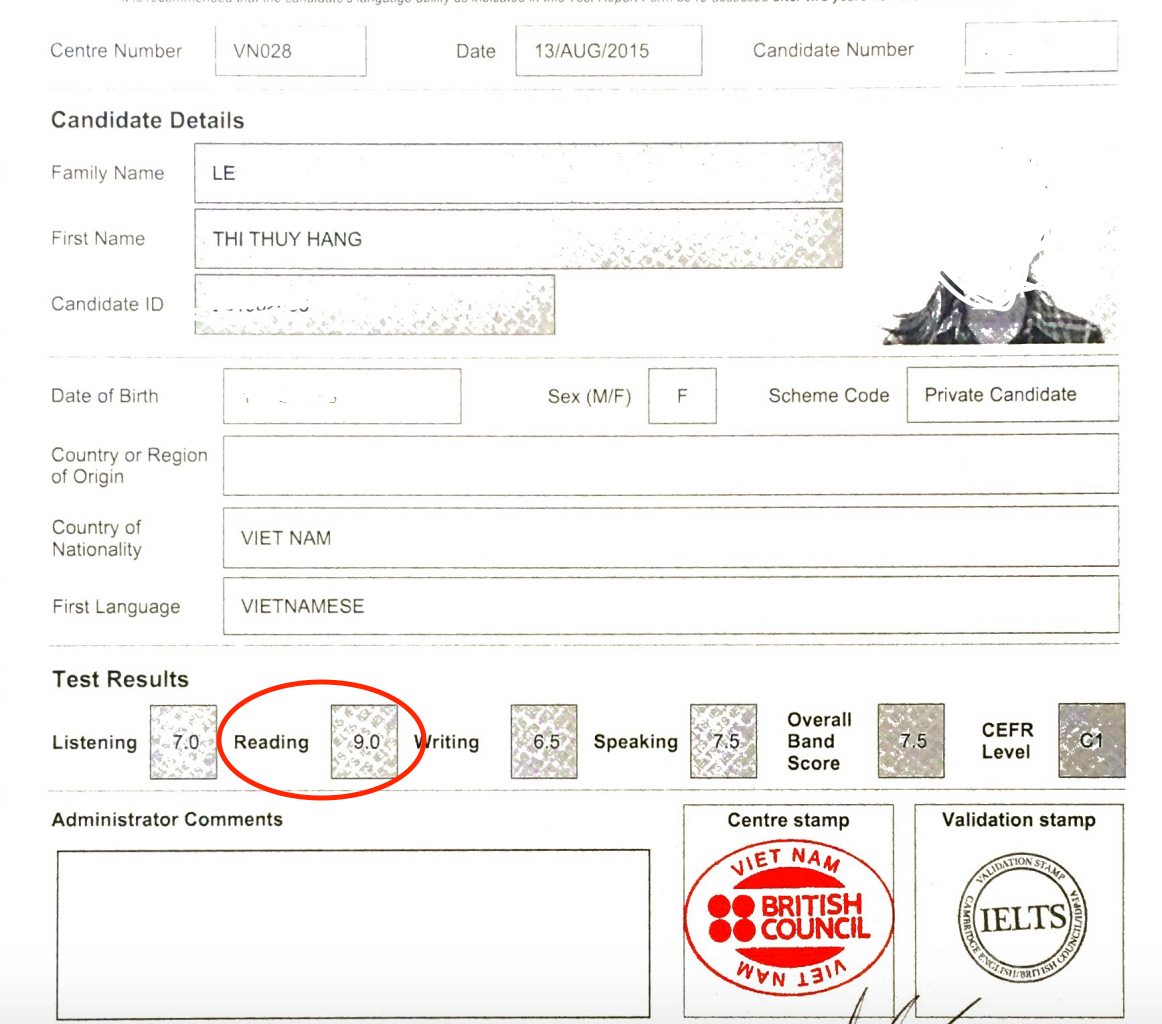The height and width of the screenshot is (1024, 1162).
Task: Click the candidate photo
Action: point(997,245)
